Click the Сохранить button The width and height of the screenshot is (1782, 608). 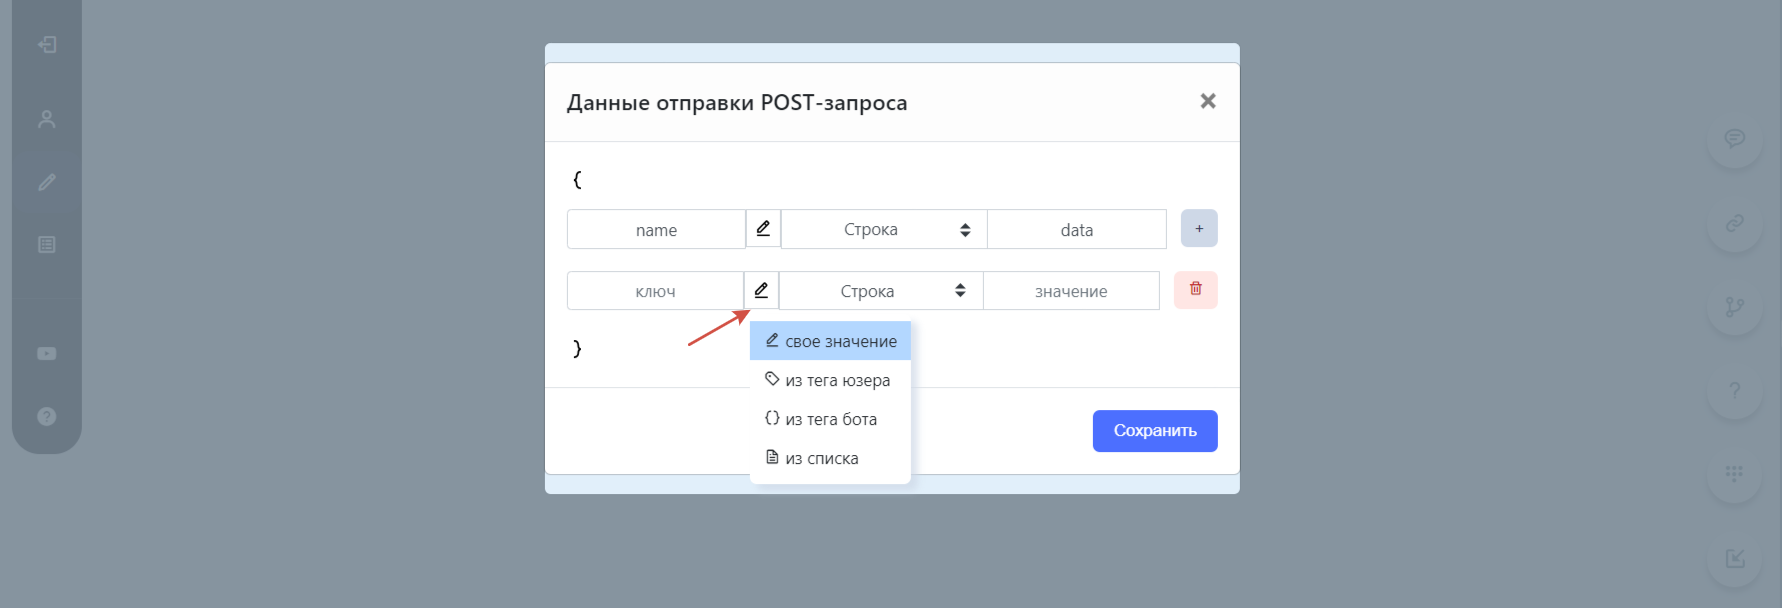pos(1155,431)
